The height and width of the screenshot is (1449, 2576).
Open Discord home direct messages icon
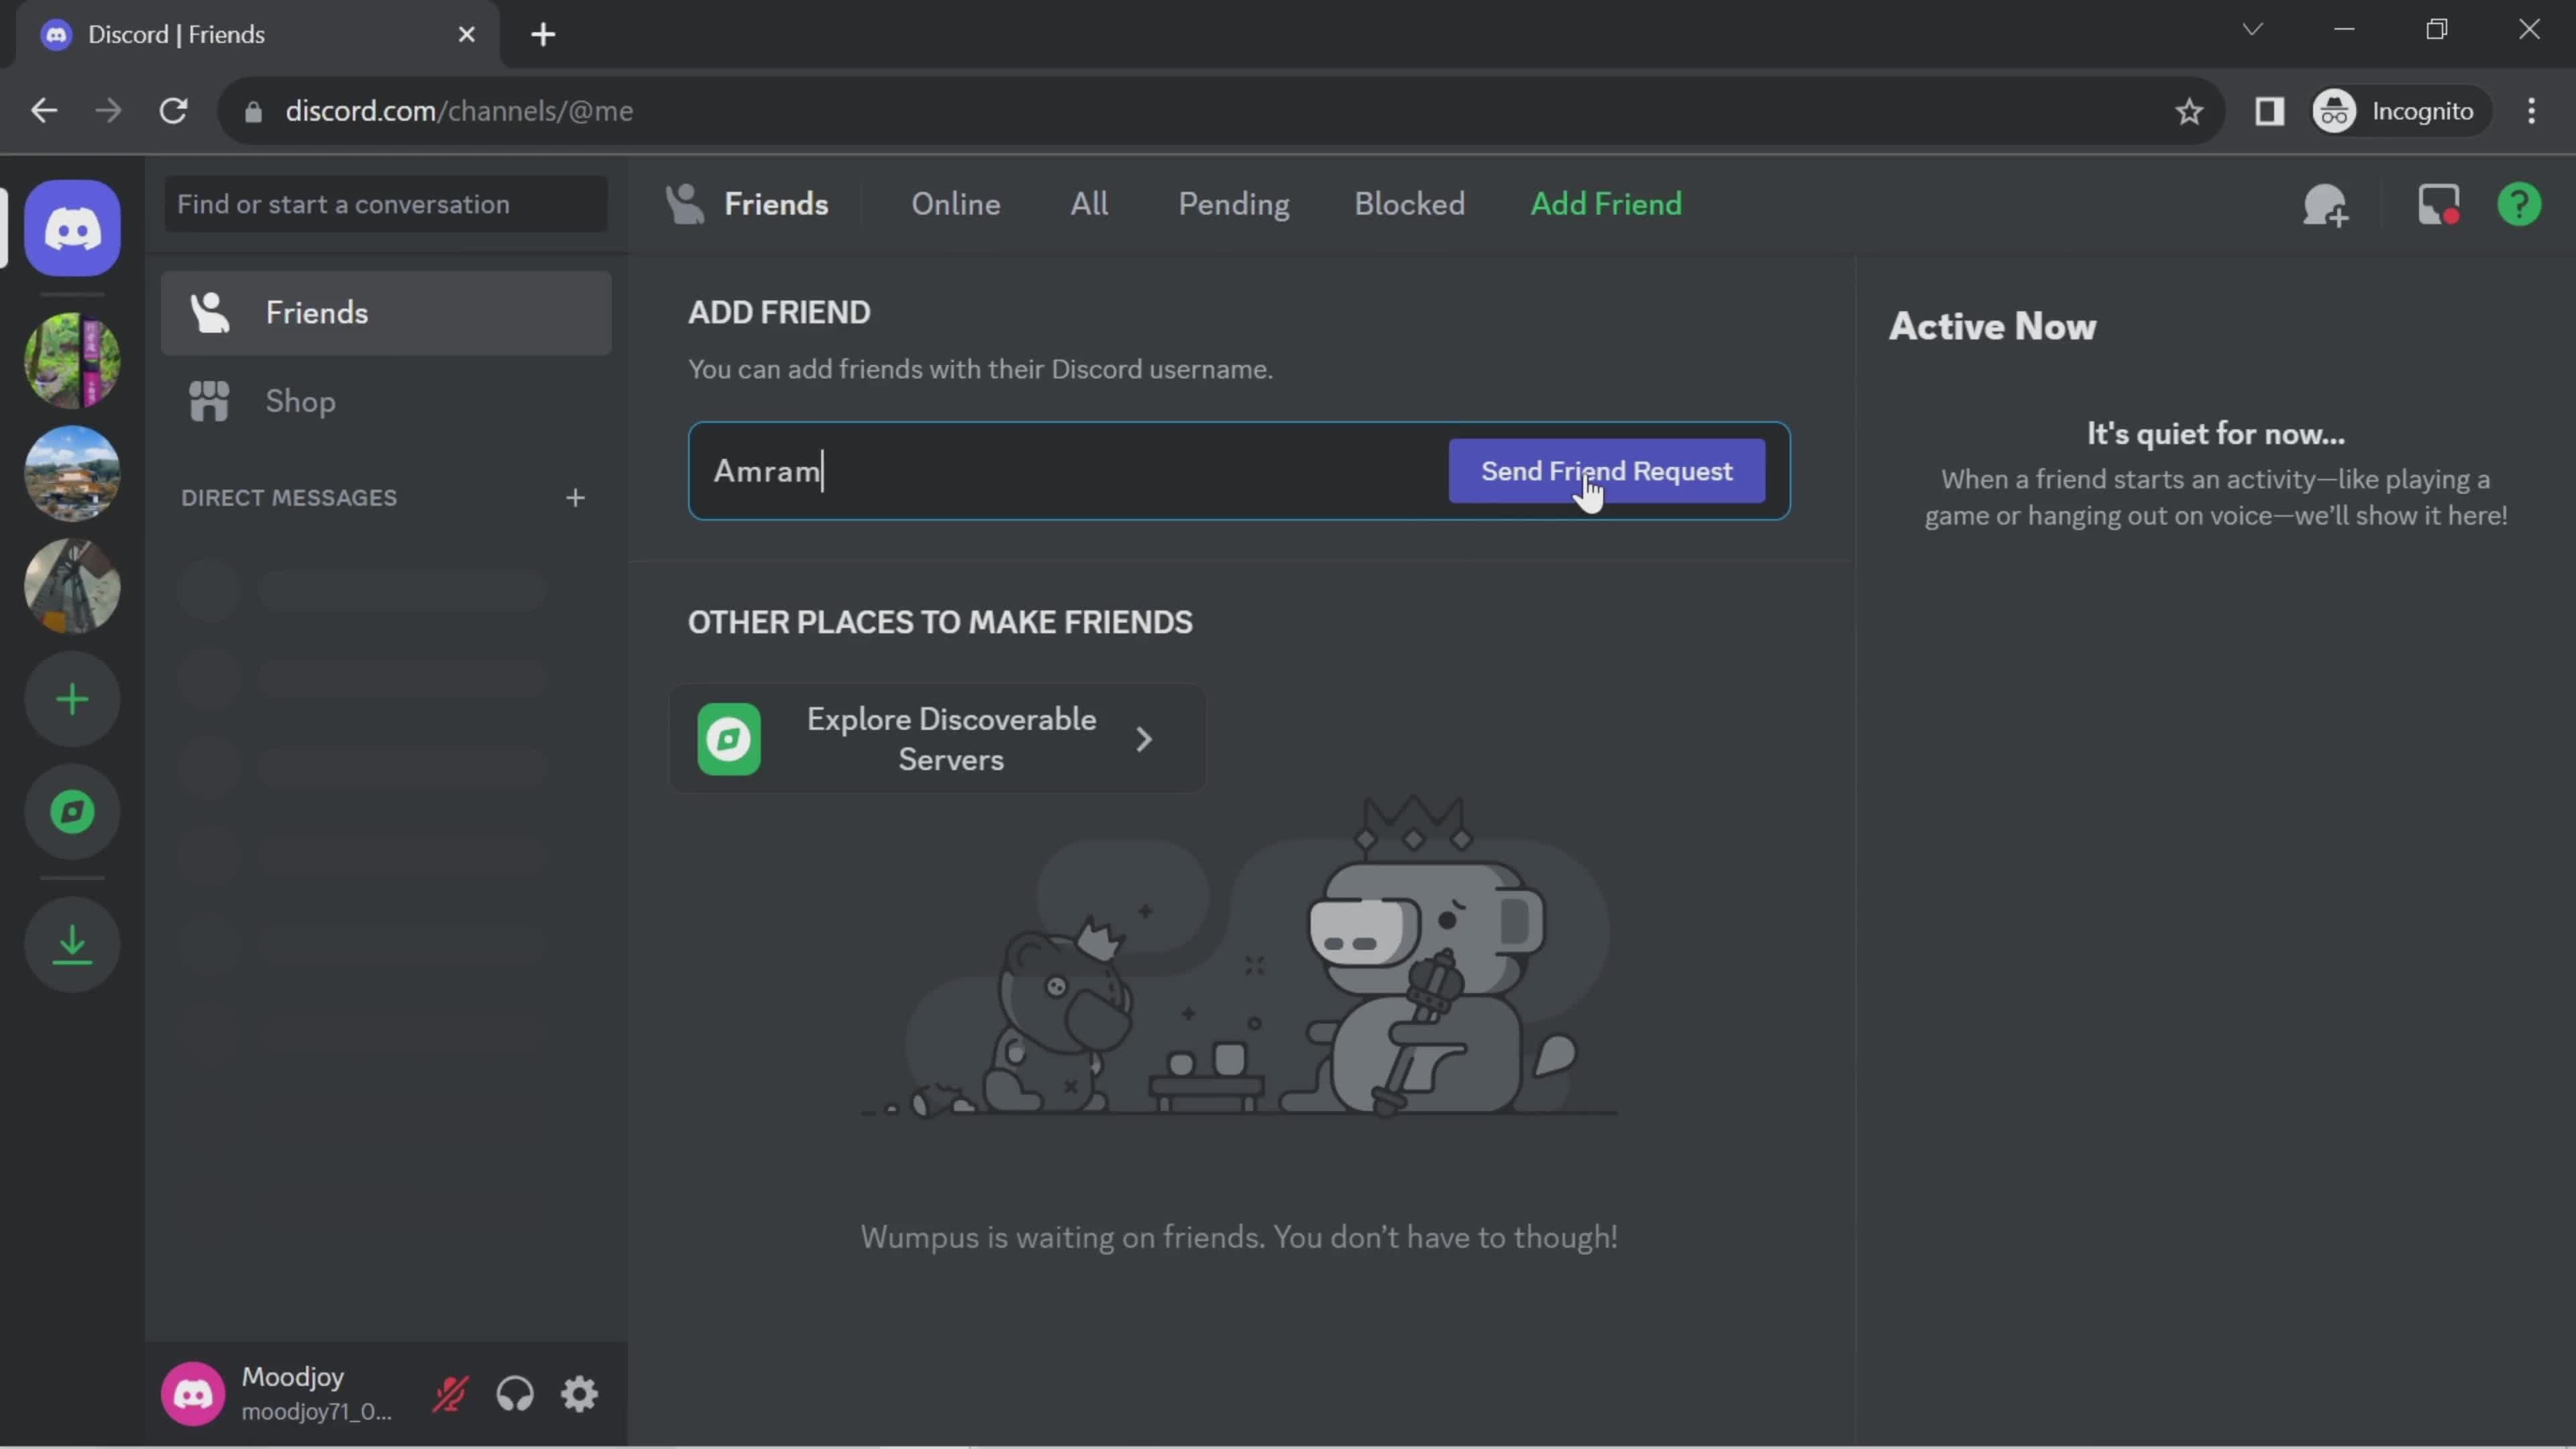point(72,229)
